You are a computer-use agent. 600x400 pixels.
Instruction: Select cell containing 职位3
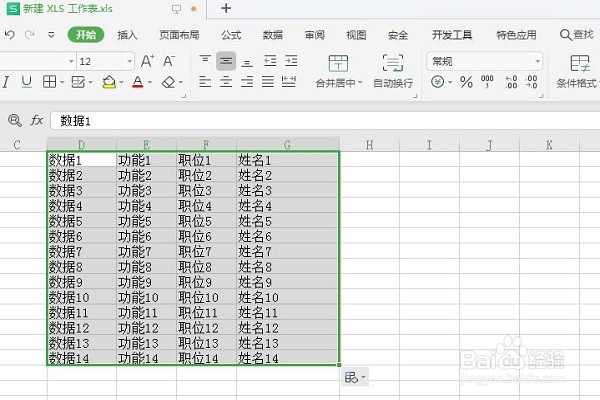207,190
